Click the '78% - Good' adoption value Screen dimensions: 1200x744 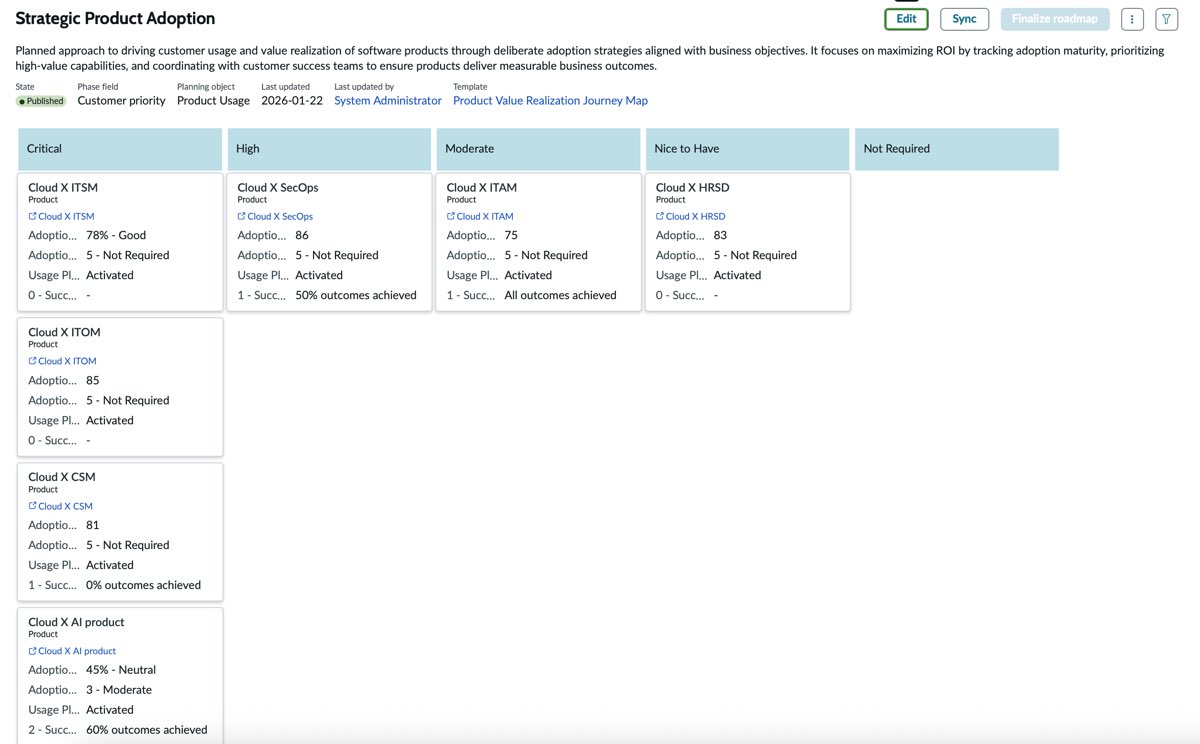click(x=116, y=235)
